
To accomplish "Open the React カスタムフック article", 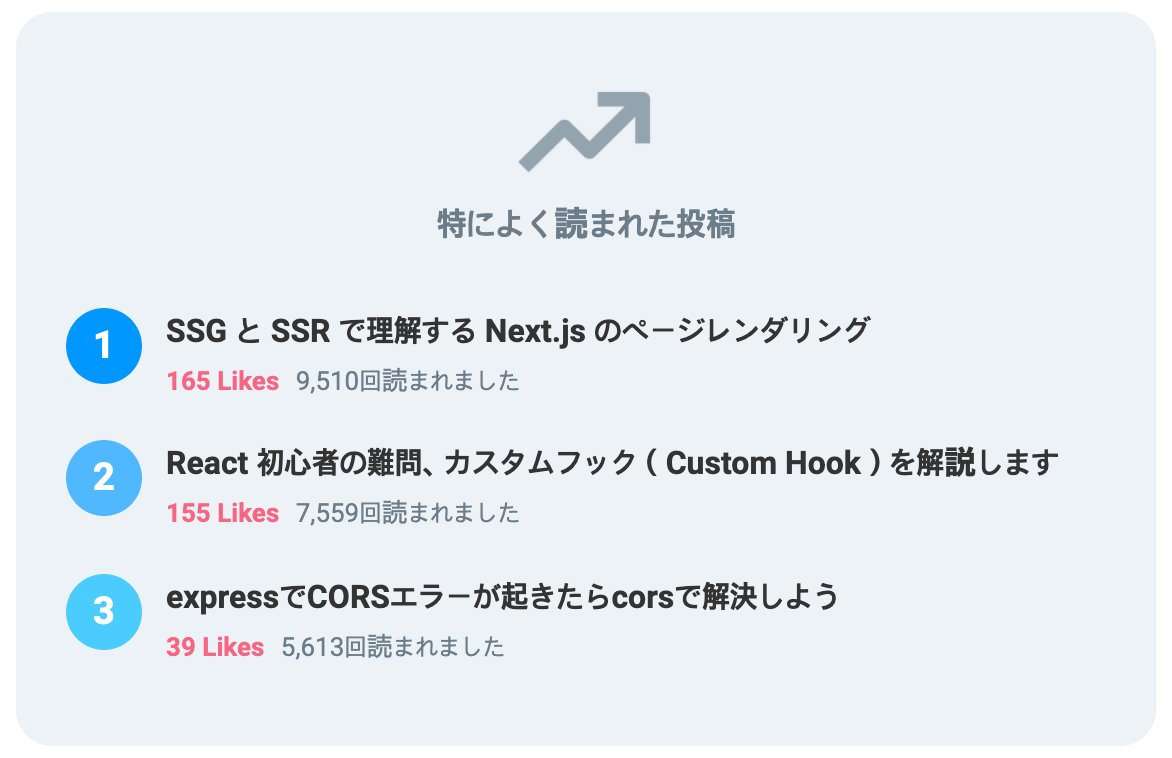I will coord(612,463).
